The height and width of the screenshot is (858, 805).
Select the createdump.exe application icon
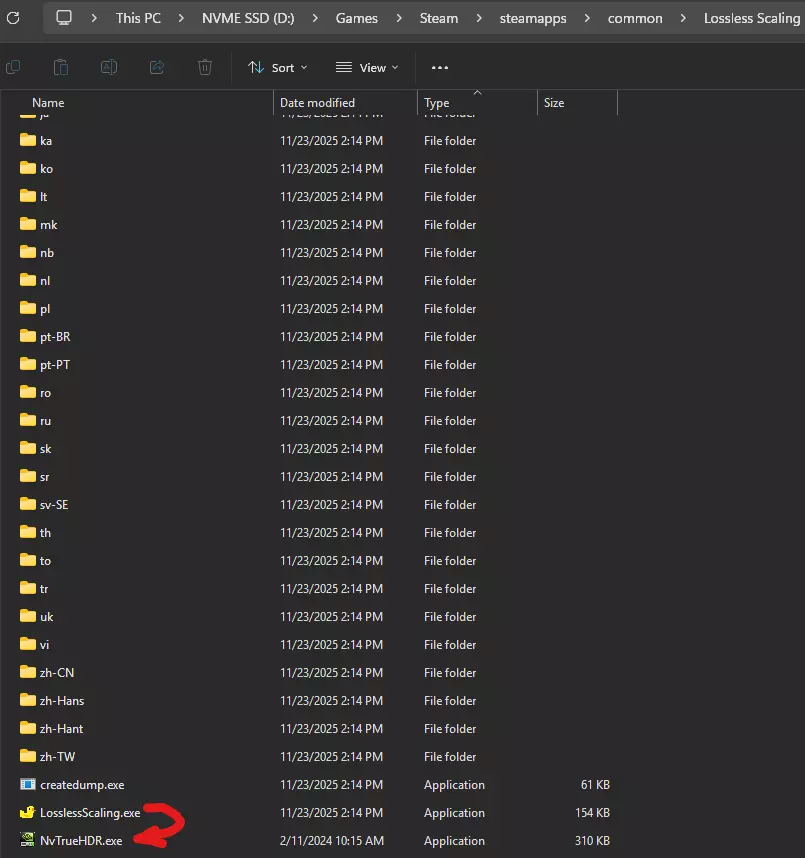[27, 784]
